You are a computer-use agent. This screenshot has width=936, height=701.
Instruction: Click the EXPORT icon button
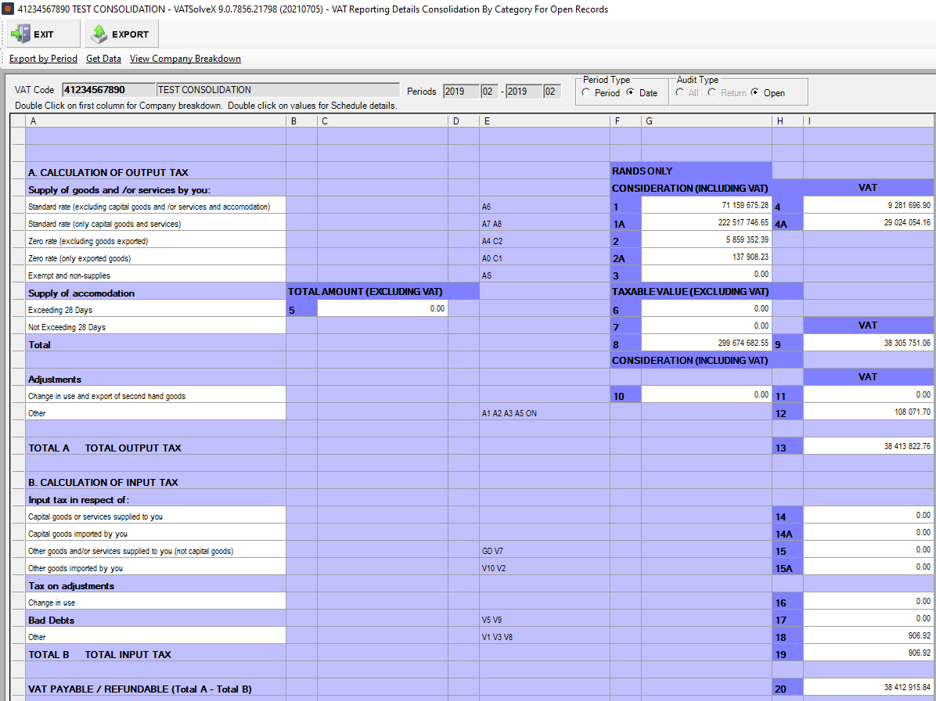click(x=120, y=34)
